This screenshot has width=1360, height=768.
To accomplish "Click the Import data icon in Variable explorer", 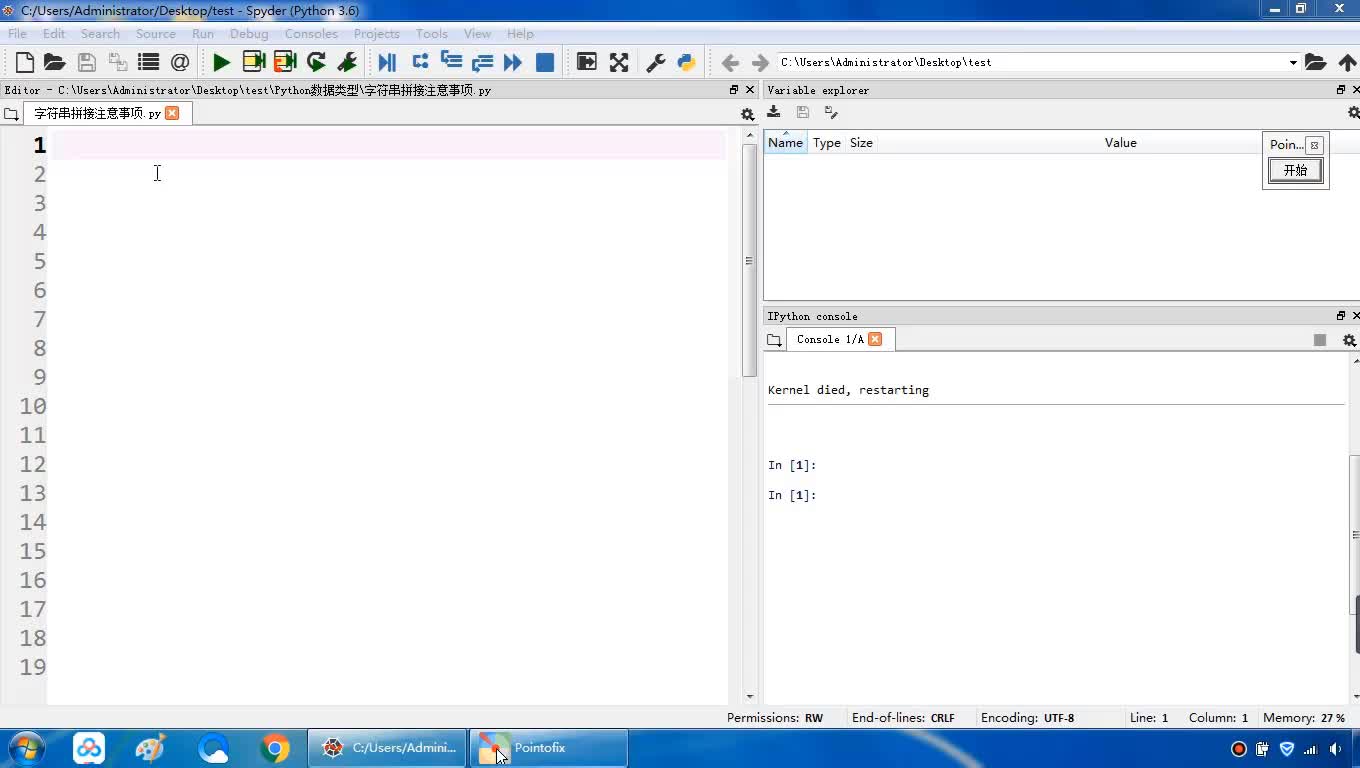I will click(774, 113).
